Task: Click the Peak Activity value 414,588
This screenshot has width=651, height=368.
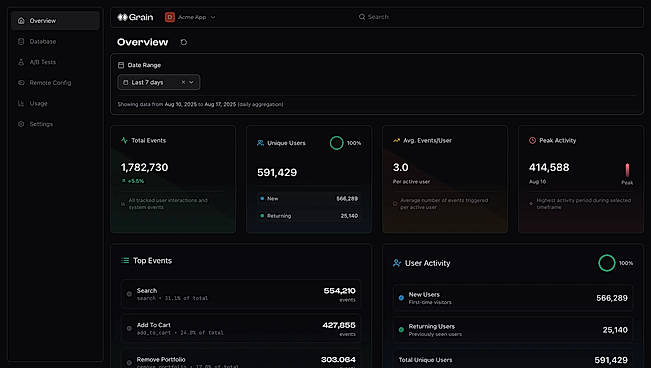Action: pos(549,167)
